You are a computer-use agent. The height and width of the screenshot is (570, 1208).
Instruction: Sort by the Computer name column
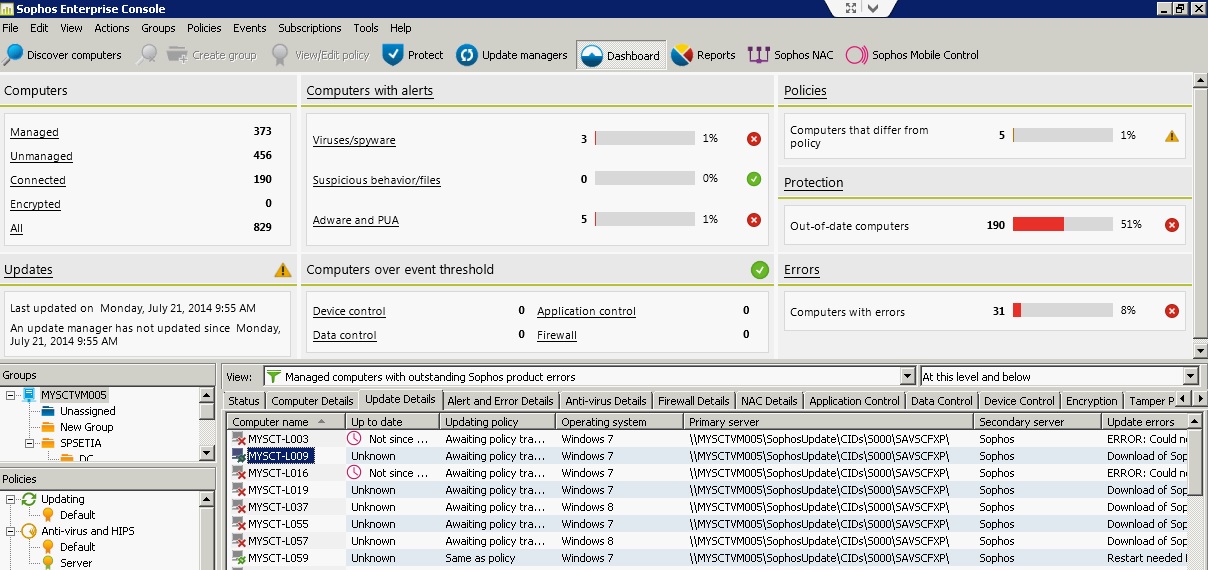286,422
